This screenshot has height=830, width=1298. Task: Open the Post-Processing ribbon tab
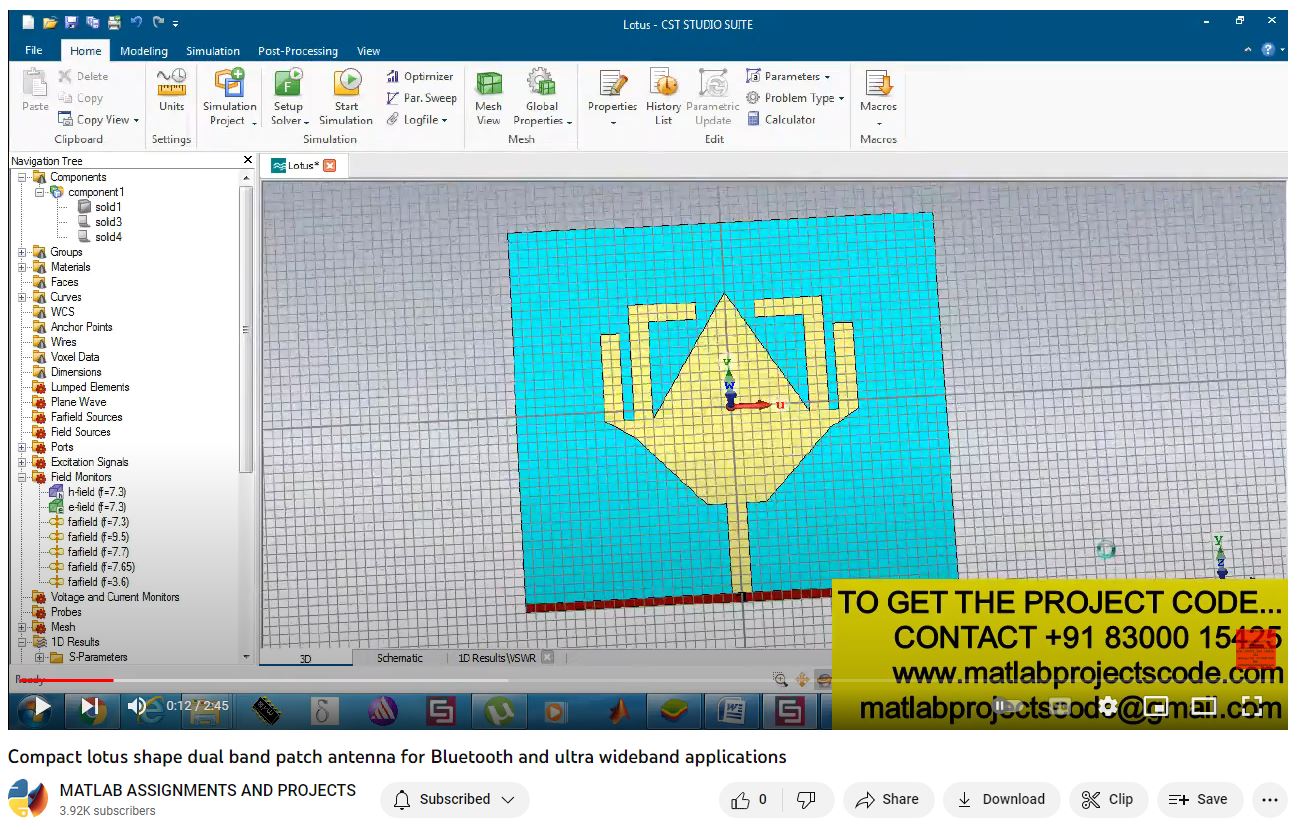coord(297,51)
